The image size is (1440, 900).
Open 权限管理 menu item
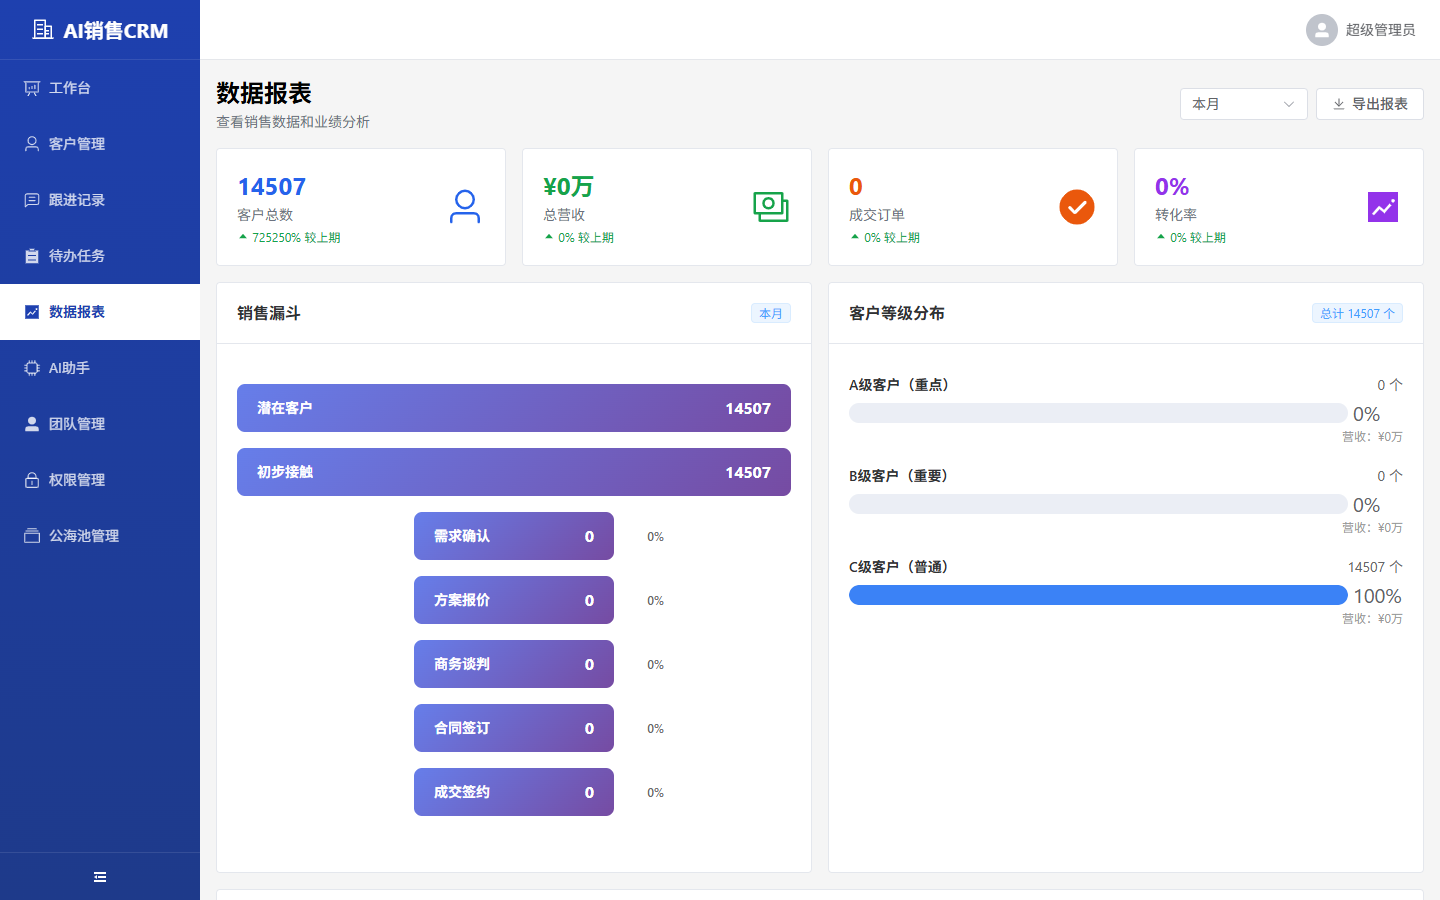pyautogui.click(x=100, y=480)
